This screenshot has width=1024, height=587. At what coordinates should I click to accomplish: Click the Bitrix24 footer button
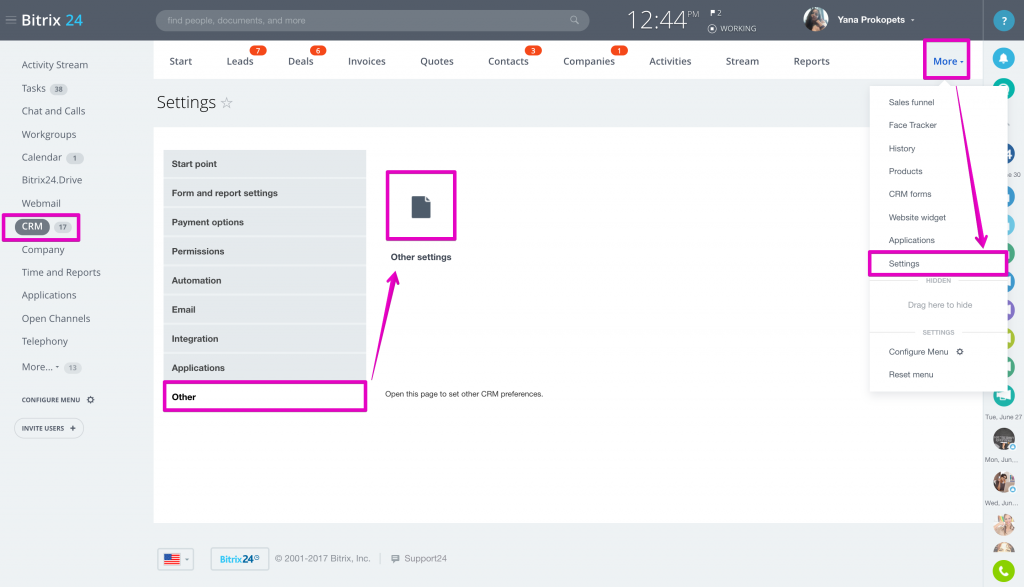tap(240, 559)
